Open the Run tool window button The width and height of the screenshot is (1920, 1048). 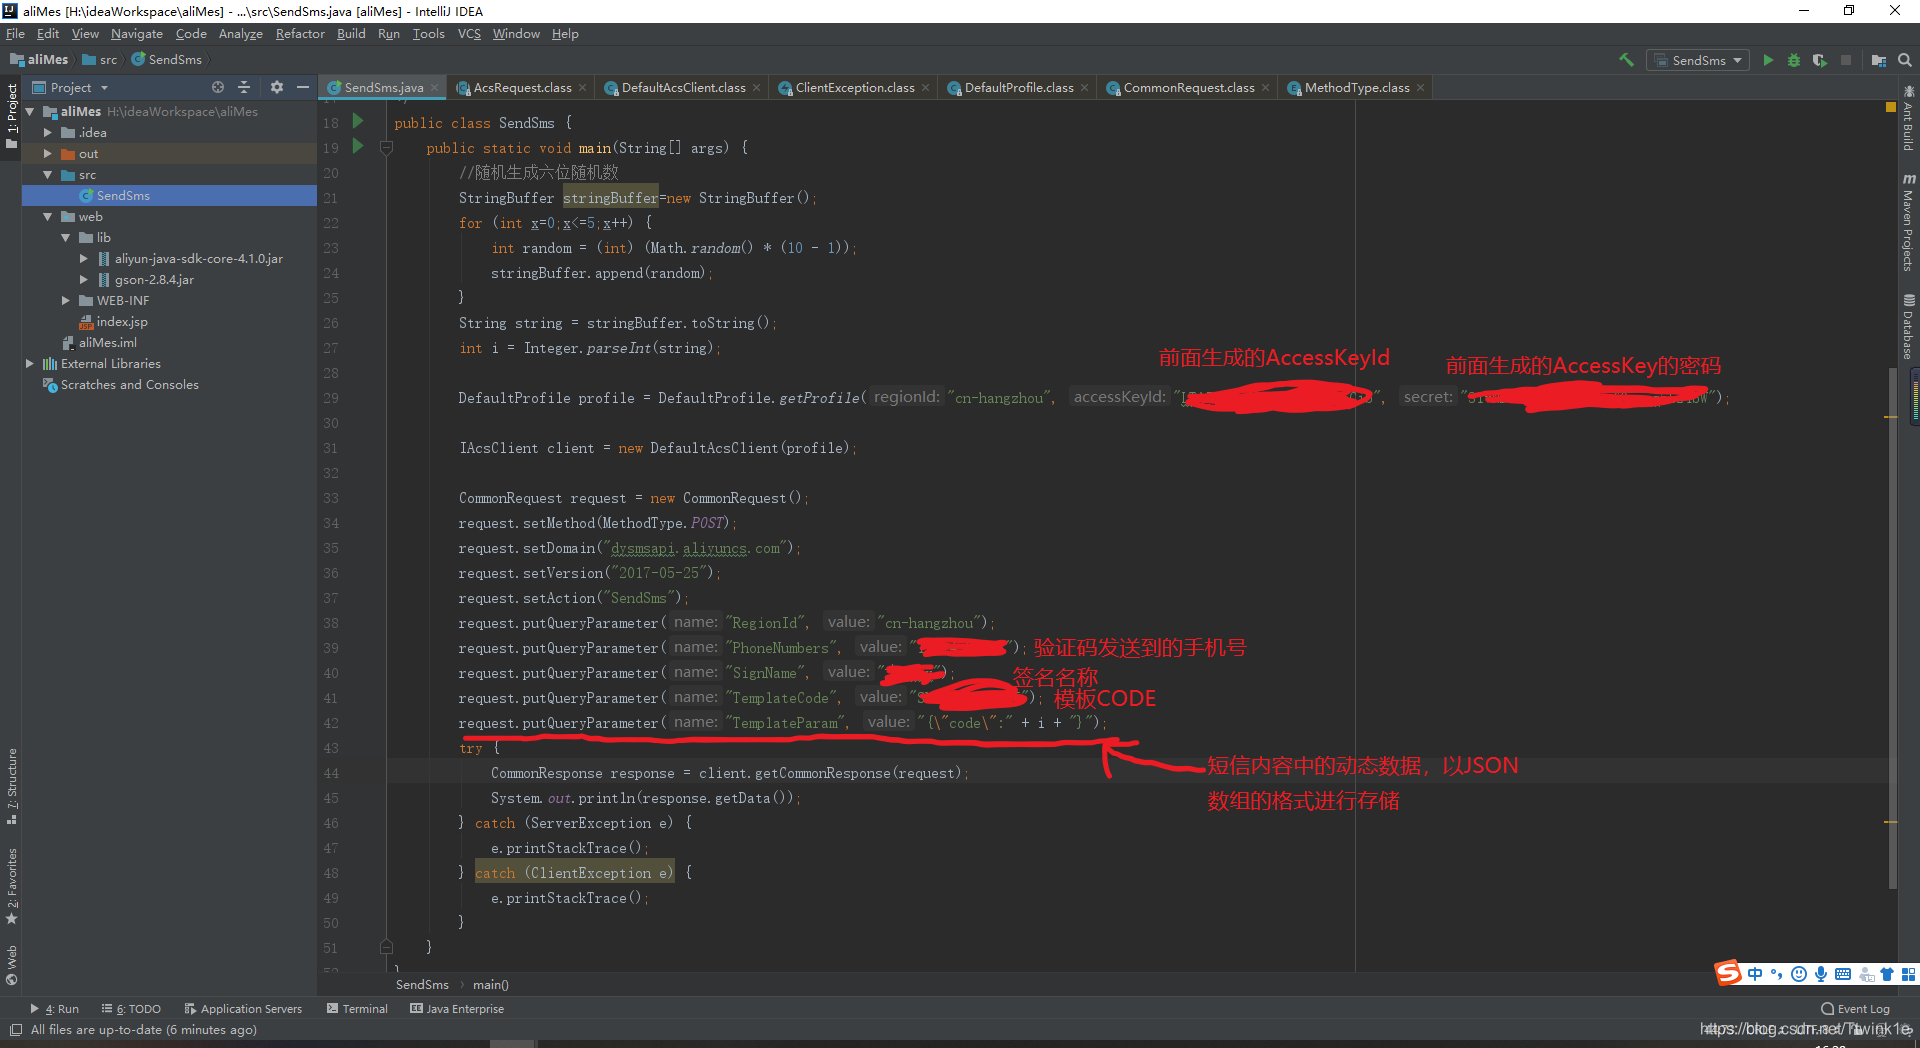tap(55, 1009)
